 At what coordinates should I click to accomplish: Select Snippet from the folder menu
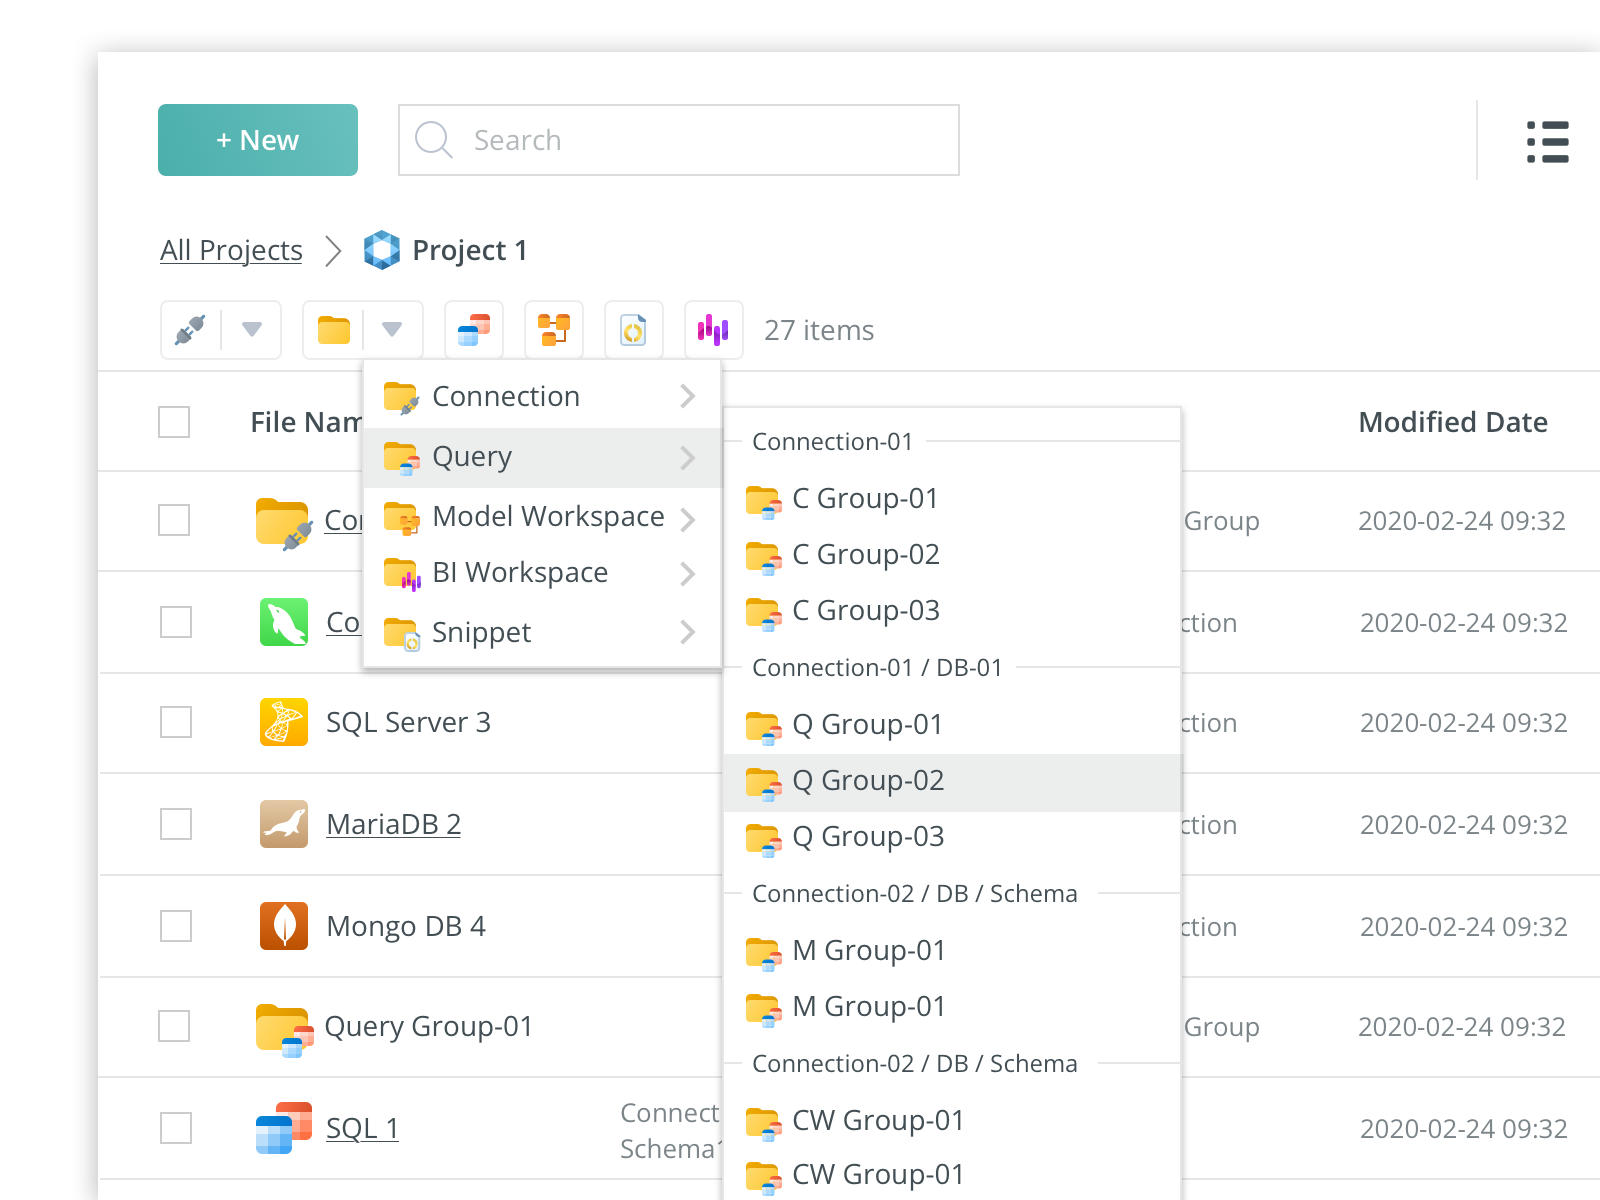click(x=482, y=633)
